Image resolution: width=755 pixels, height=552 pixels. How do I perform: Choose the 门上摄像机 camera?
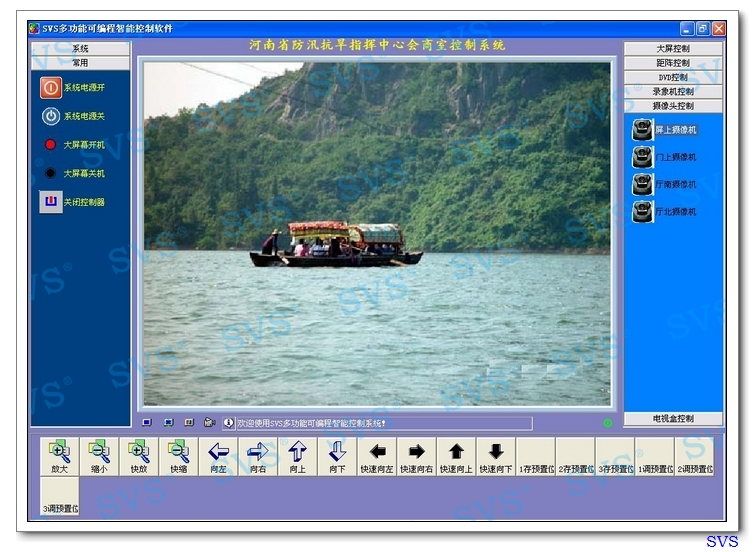click(643, 157)
